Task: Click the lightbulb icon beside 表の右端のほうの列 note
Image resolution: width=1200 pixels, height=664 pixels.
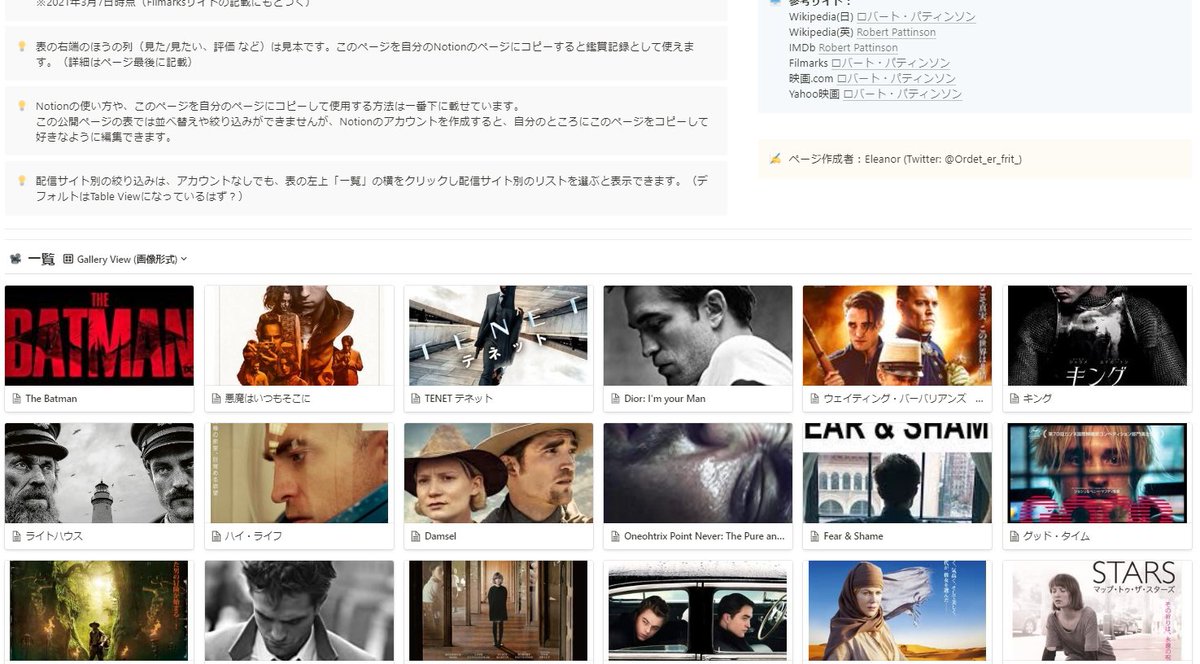Action: click(x=21, y=46)
